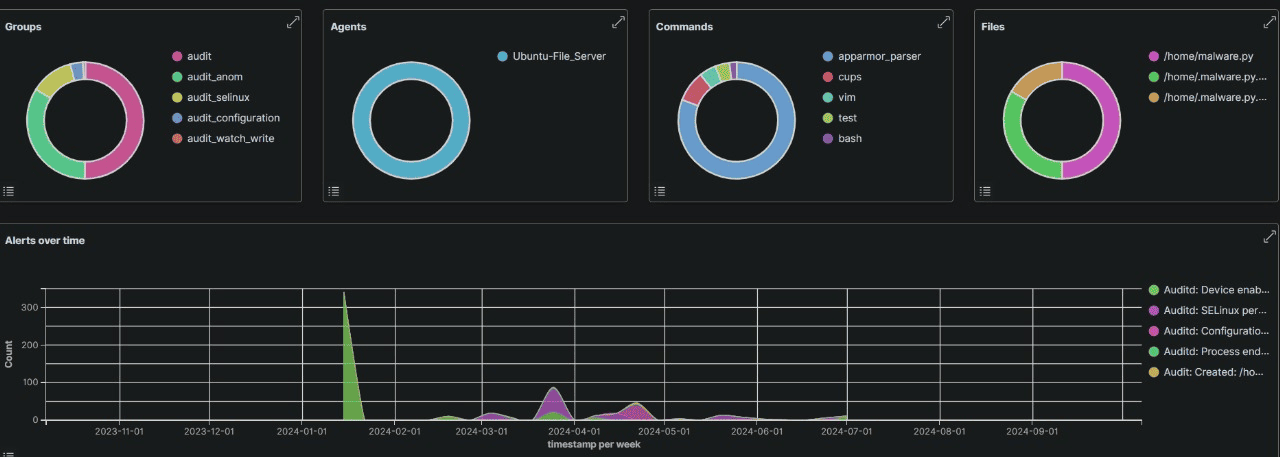The image size is (1280, 457).
Task: Toggle the legend list icon in Agents panel
Action: coord(334,190)
